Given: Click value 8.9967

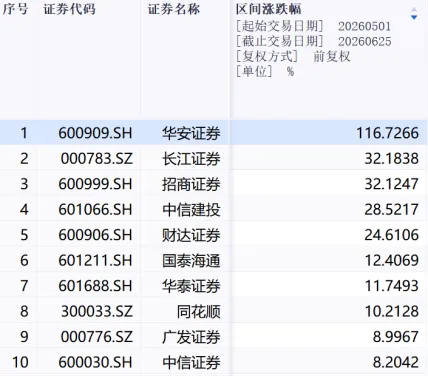Looking at the screenshot, I should tap(395, 337).
